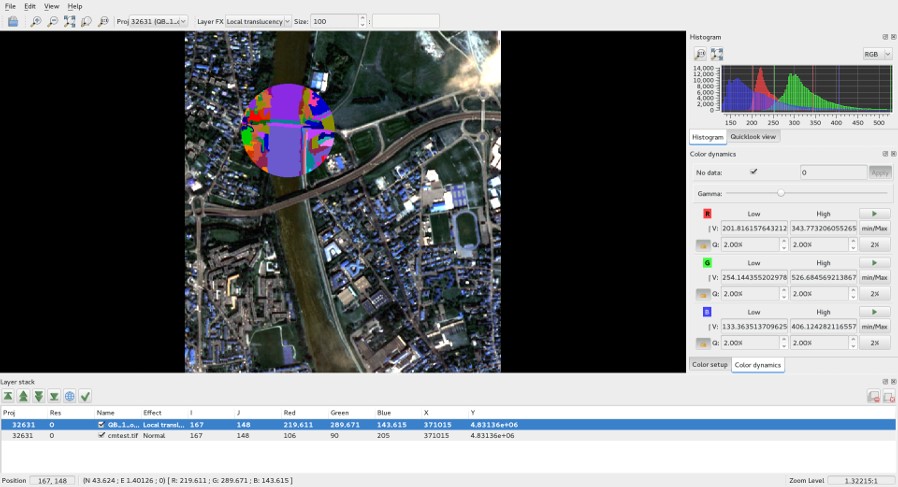This screenshot has width=898, height=487.
Task: Open the Proj 32631 dropdown
Action: point(160,21)
